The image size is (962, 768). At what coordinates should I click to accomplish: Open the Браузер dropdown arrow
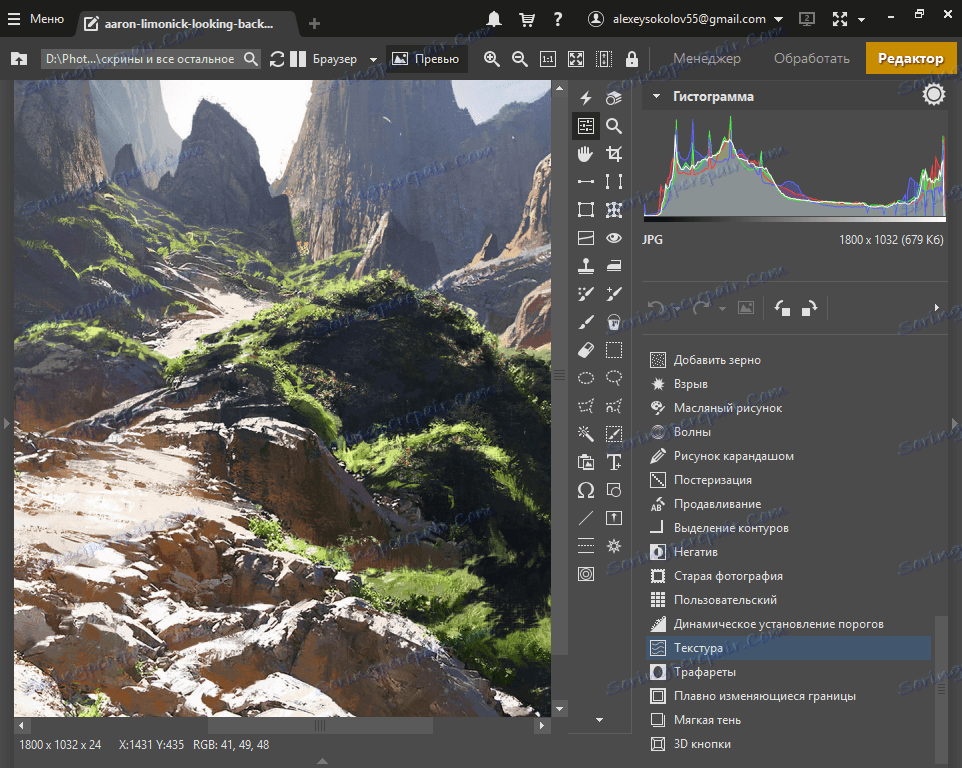[x=373, y=60]
